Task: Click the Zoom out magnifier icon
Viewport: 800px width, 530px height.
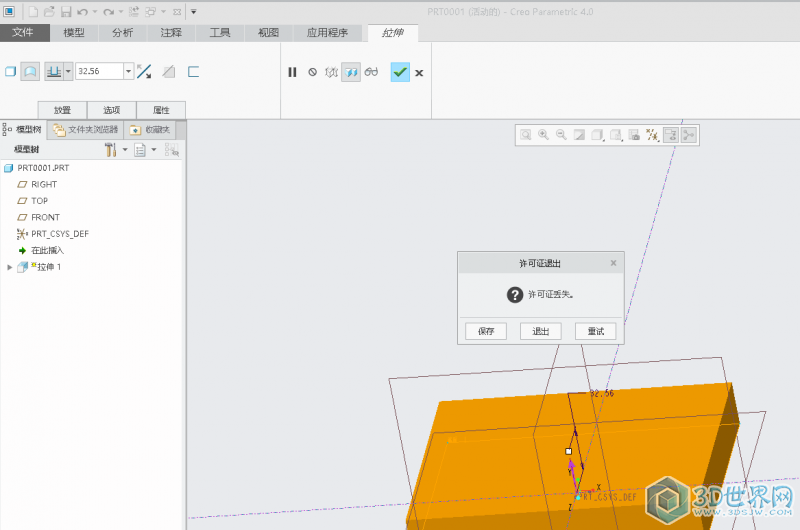Action: (561, 135)
